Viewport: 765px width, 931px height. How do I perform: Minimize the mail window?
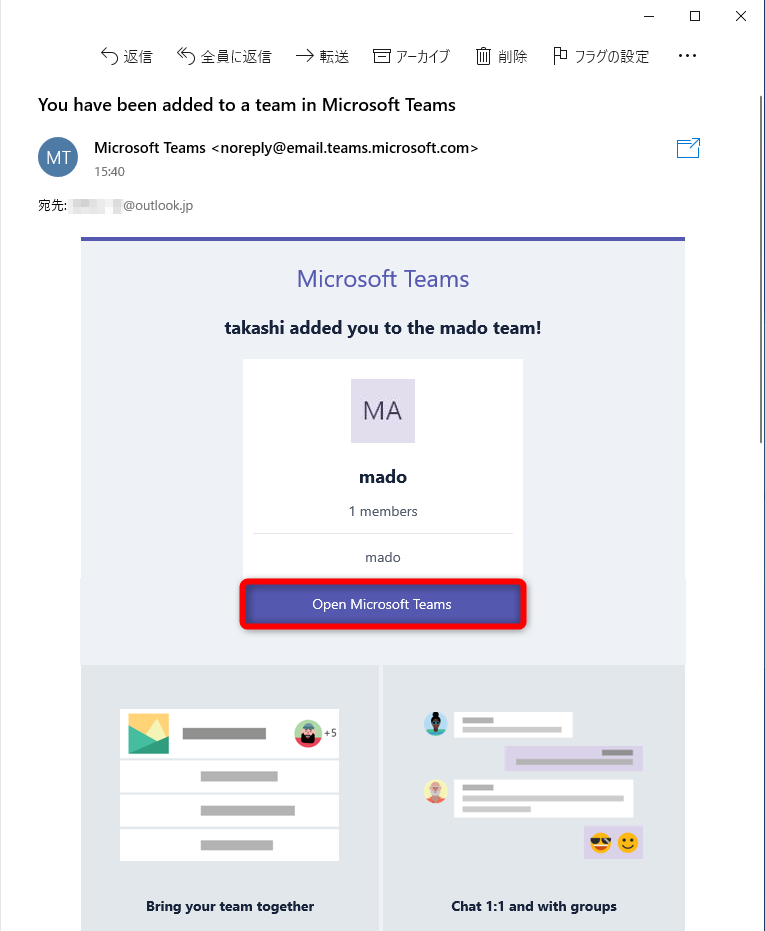point(649,16)
